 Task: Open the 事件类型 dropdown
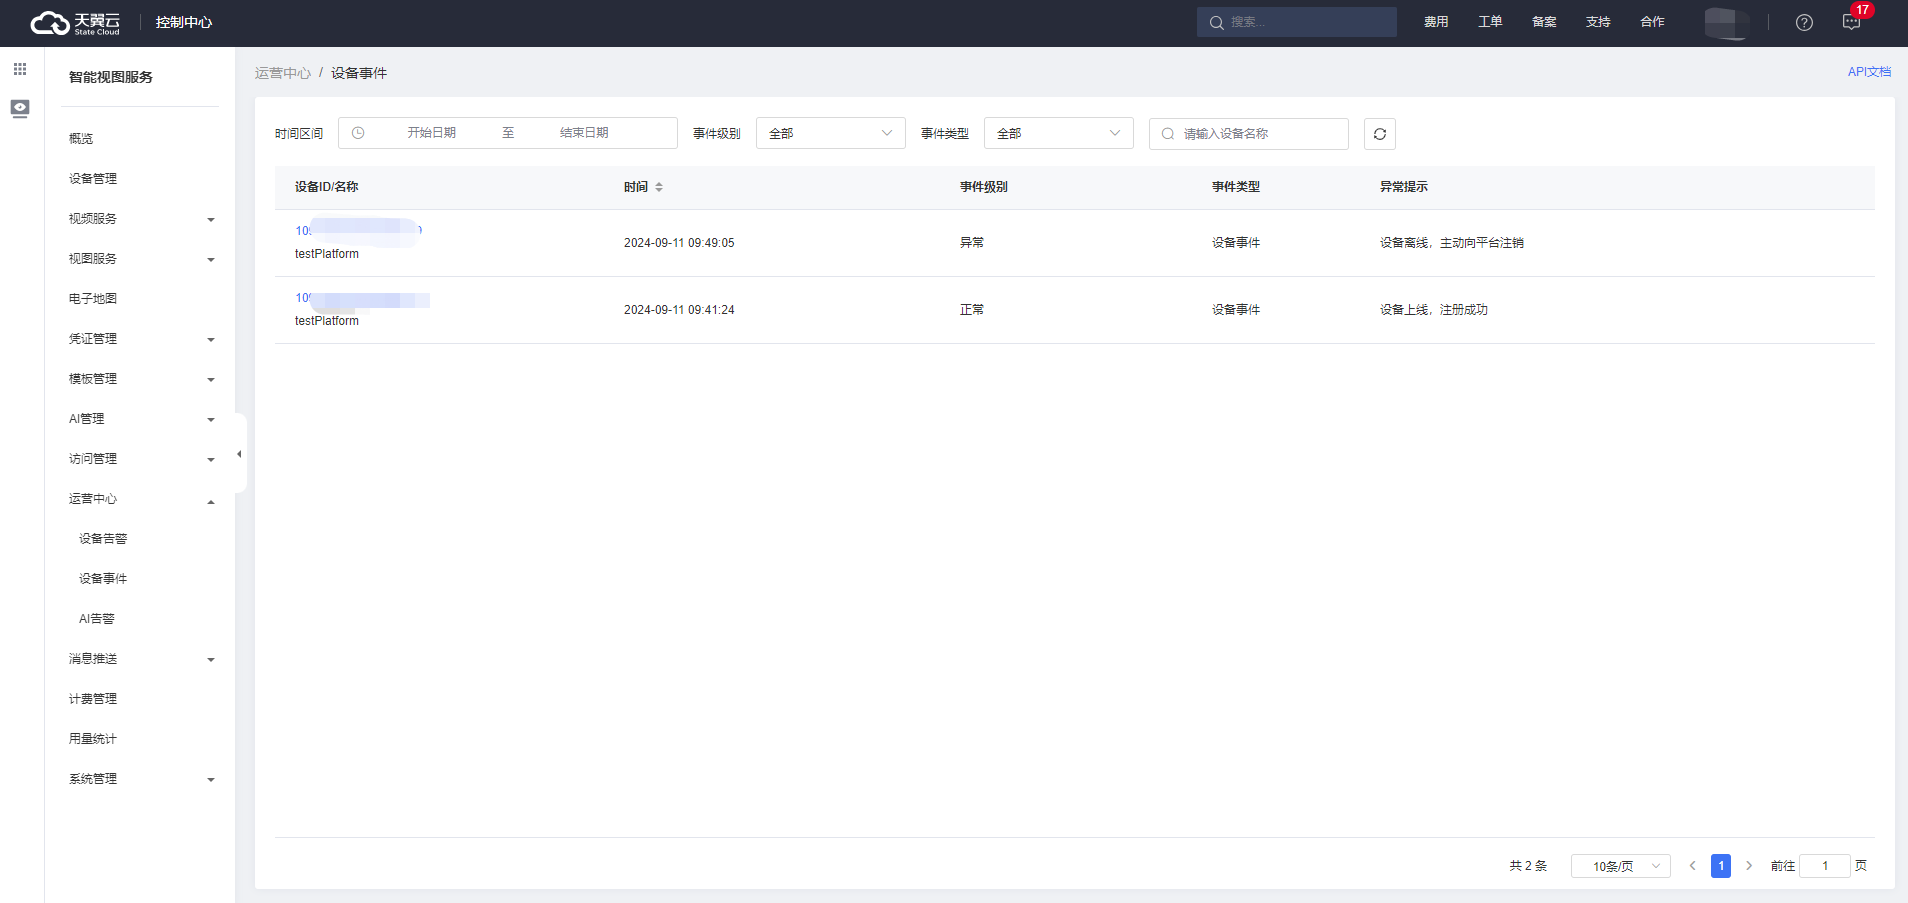tap(1058, 133)
